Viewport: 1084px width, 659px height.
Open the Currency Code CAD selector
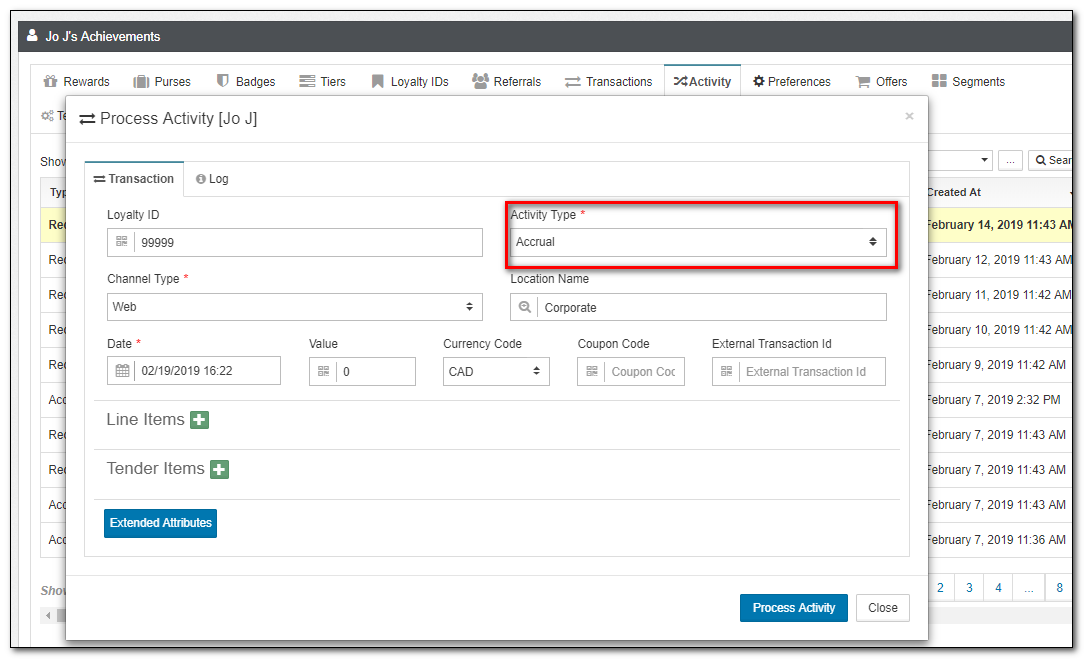(496, 371)
